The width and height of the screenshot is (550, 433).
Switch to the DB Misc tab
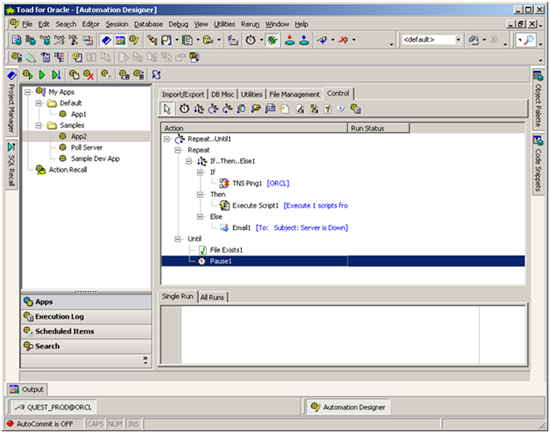coord(222,94)
